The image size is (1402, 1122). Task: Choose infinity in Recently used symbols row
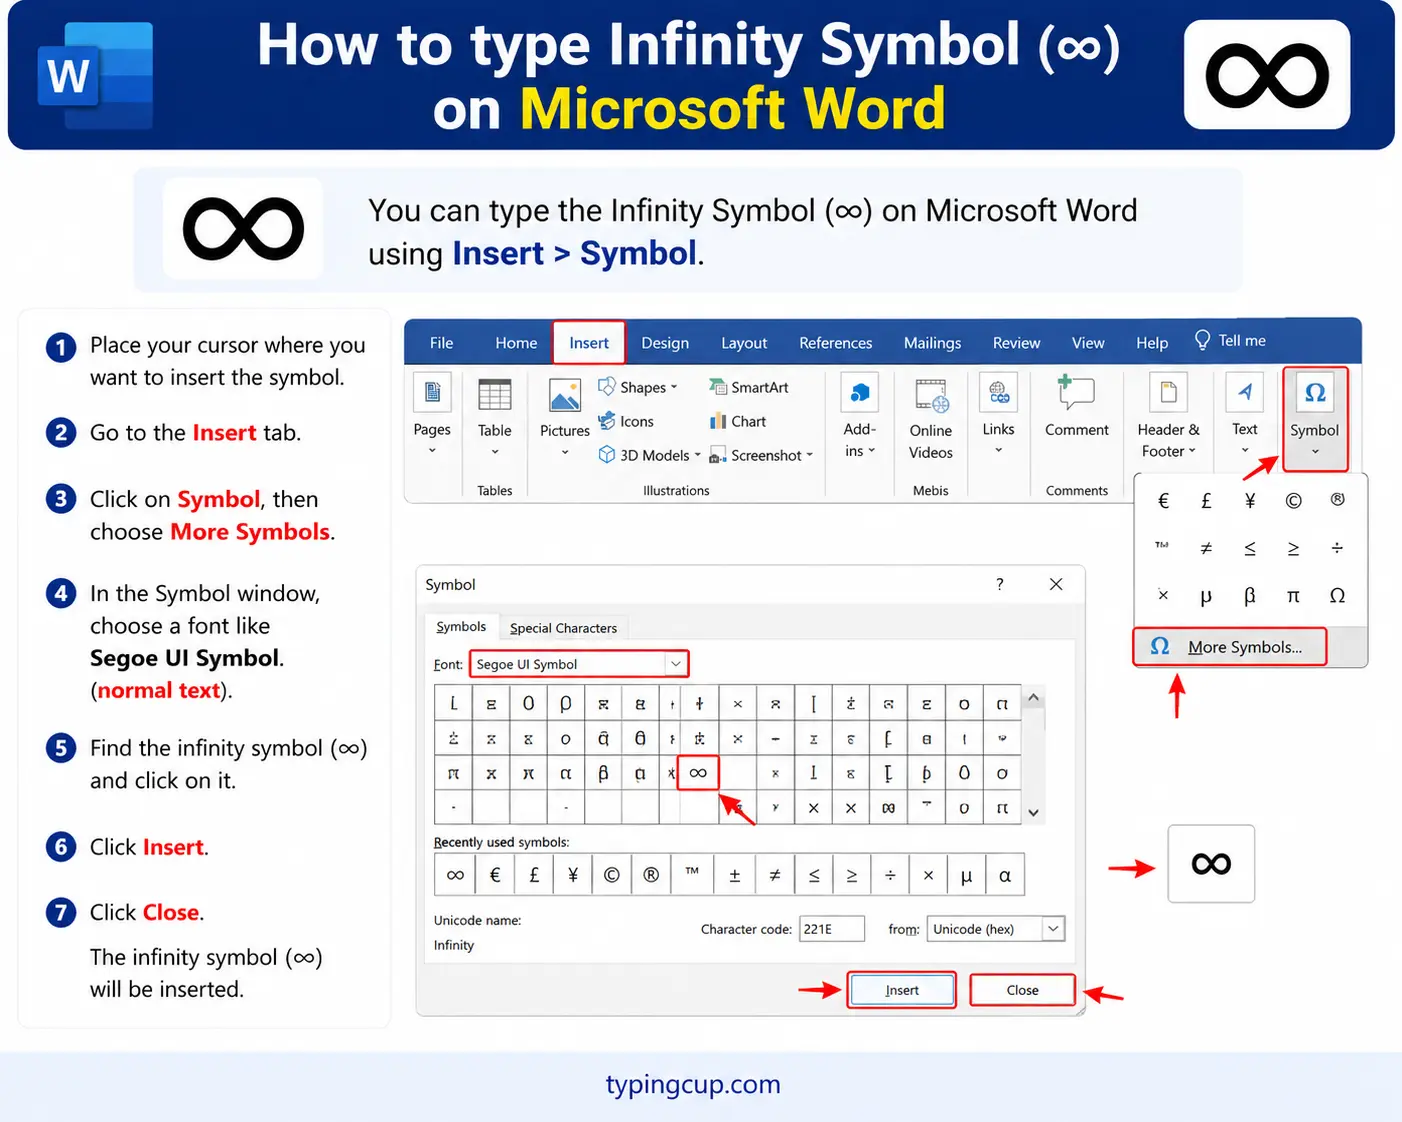click(x=455, y=875)
